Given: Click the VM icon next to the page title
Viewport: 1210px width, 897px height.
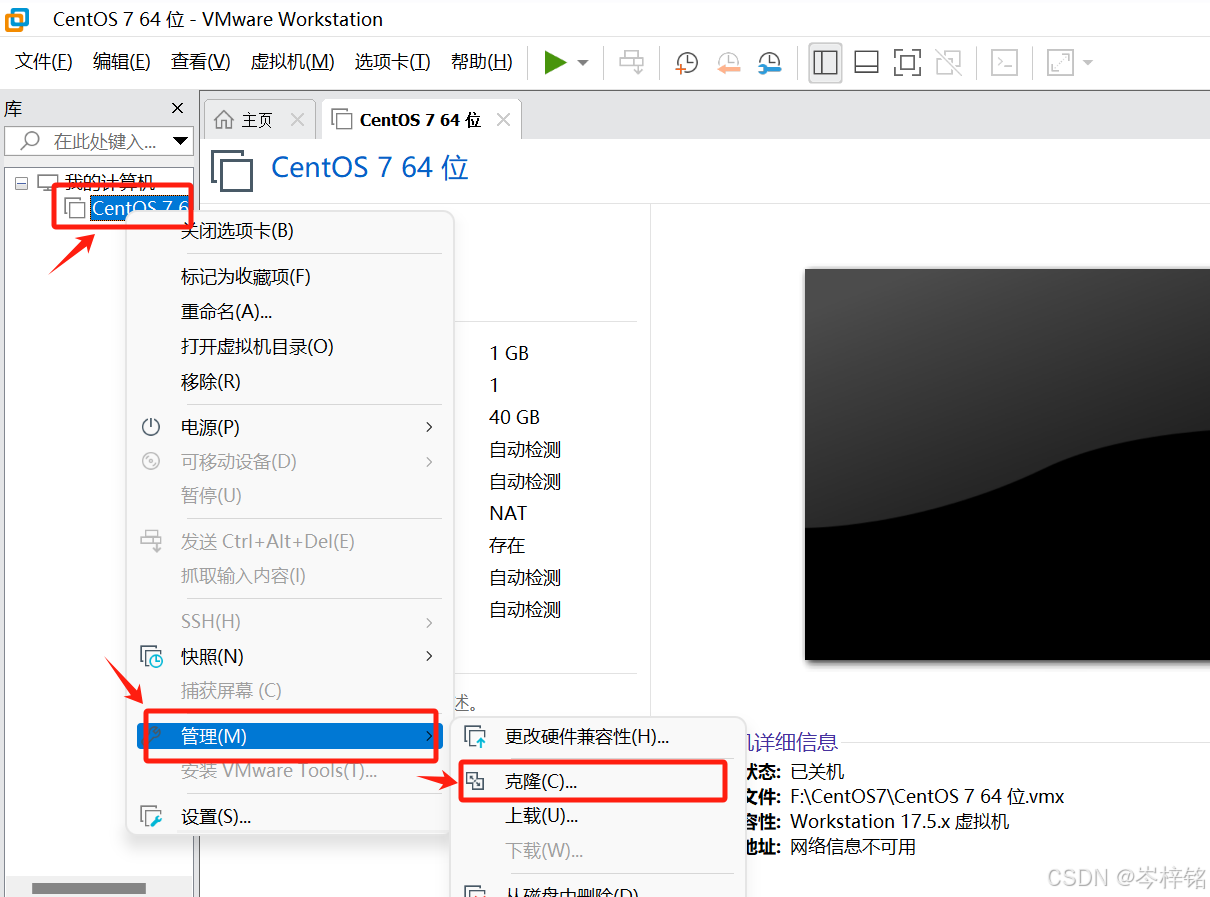Looking at the screenshot, I should pyautogui.click(x=232, y=170).
